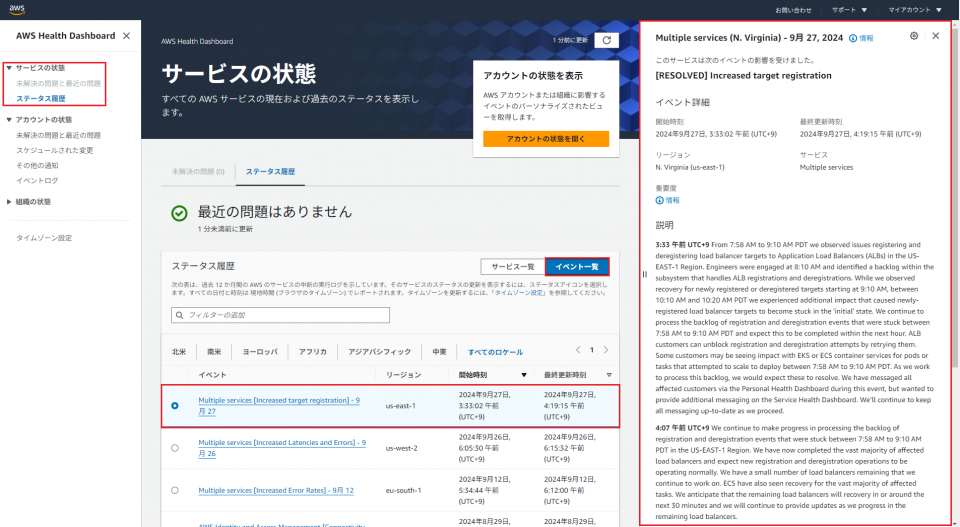Open タイムゾーン設定 in sidebar
This screenshot has height=527, width=960.
[44, 238]
